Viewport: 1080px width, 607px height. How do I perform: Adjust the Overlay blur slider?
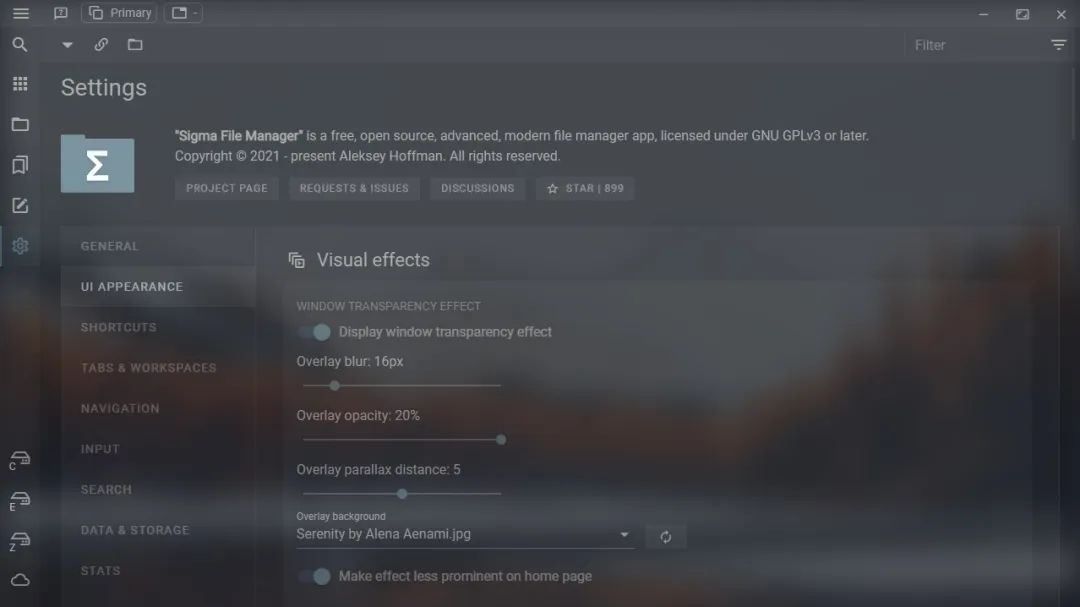[x=402, y=386]
